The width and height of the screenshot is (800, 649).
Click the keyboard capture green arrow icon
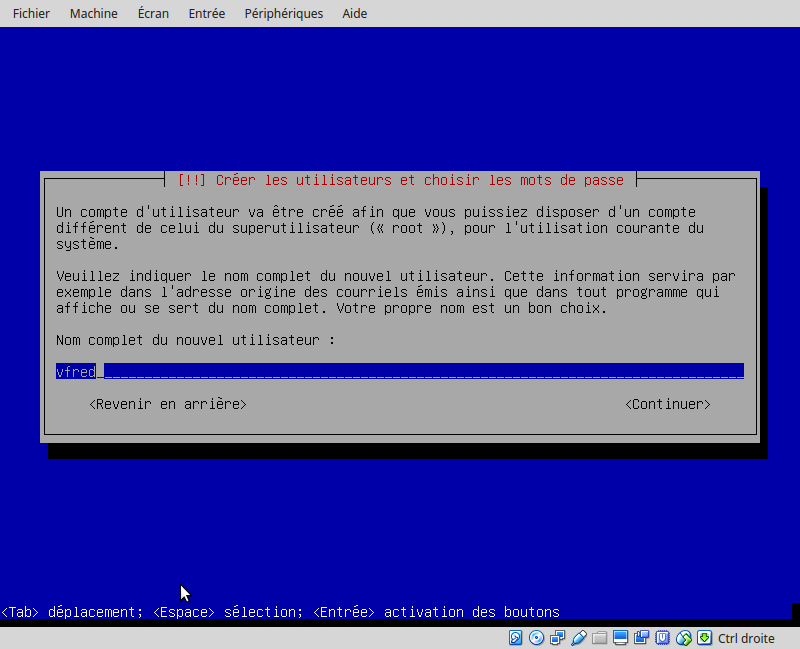click(x=705, y=638)
